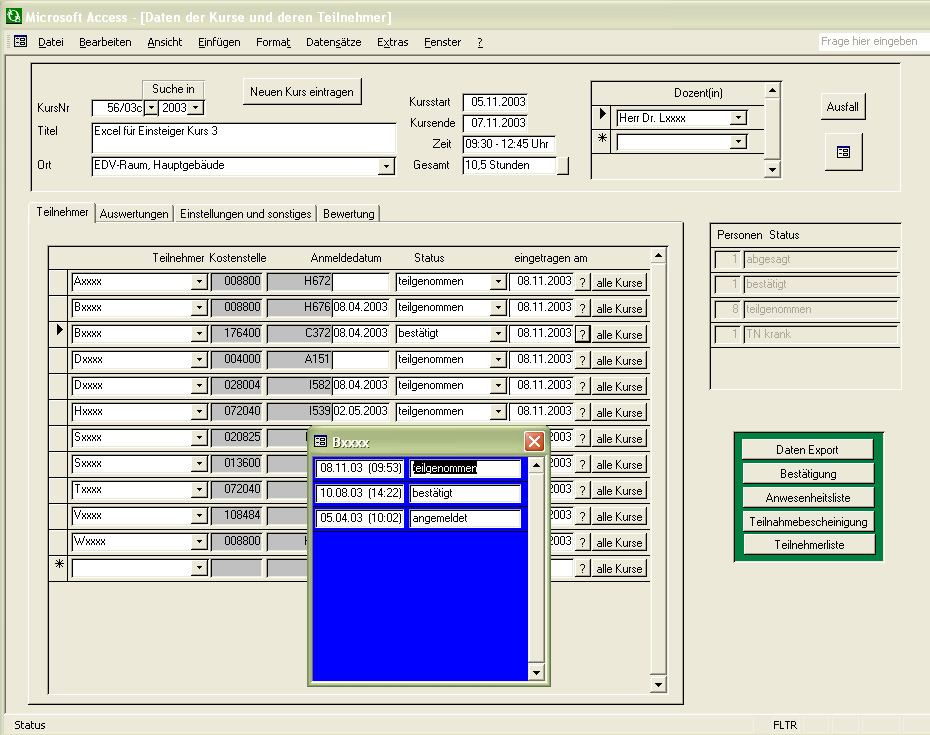Screen dimensions: 930x735
Task: Open the form control icon left of Datei
Action: click(x=20, y=42)
